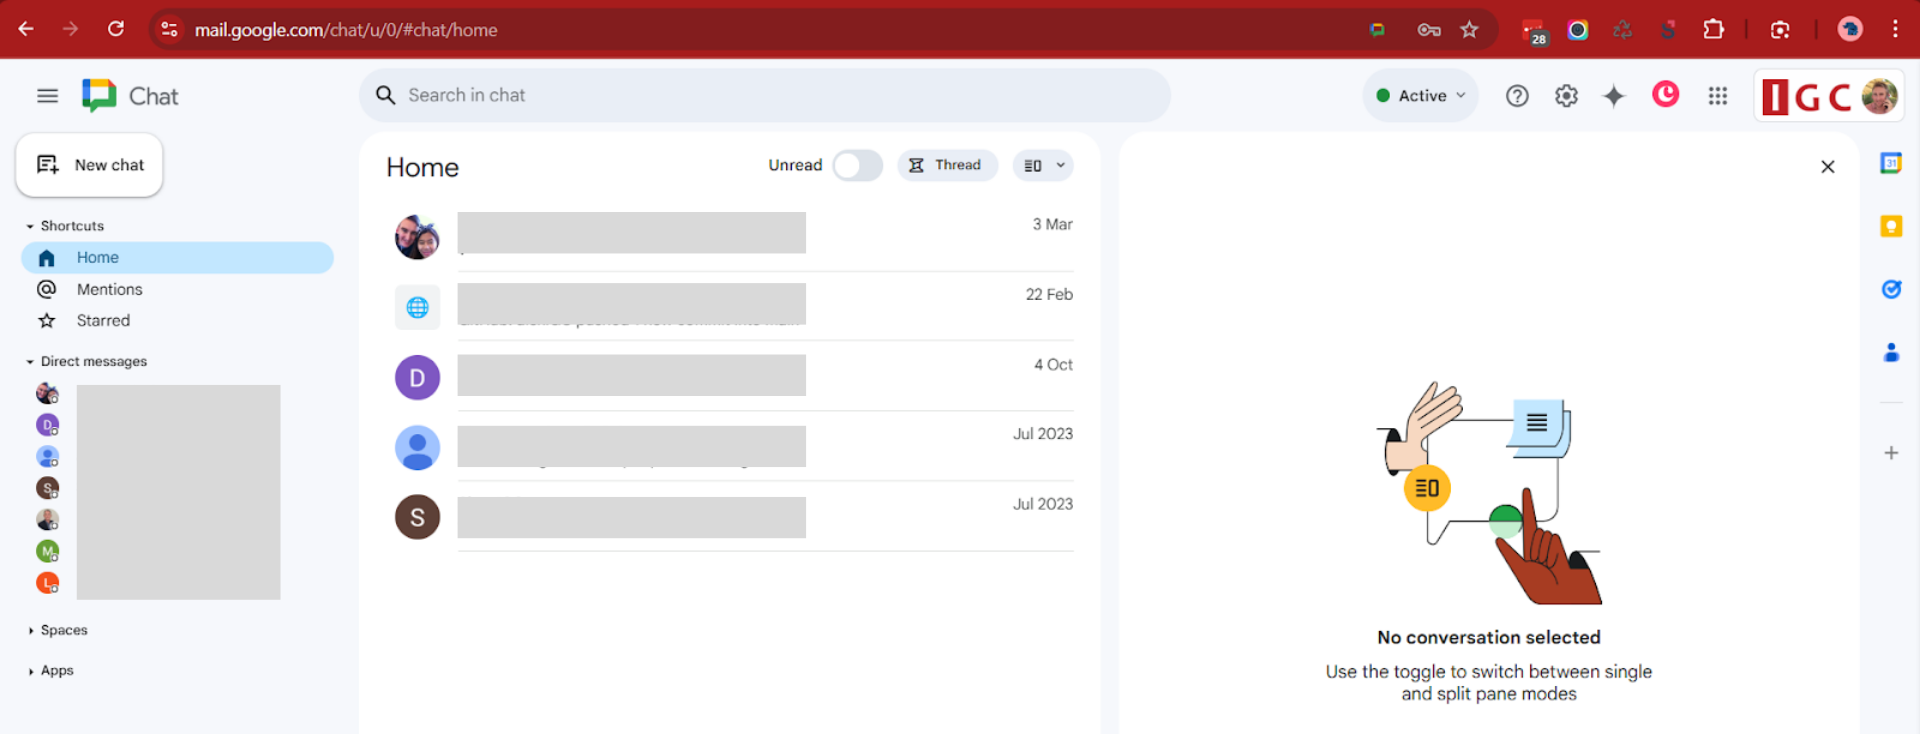Open the Google apps grid
This screenshot has height=735, width=1920.
tap(1718, 96)
